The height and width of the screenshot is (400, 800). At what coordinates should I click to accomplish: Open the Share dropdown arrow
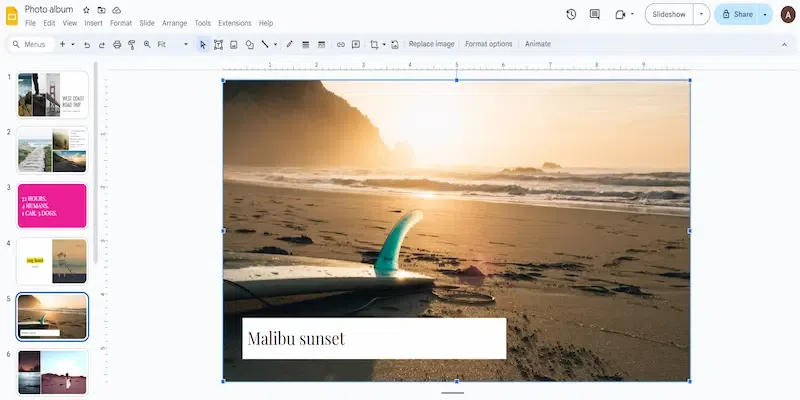(x=765, y=14)
